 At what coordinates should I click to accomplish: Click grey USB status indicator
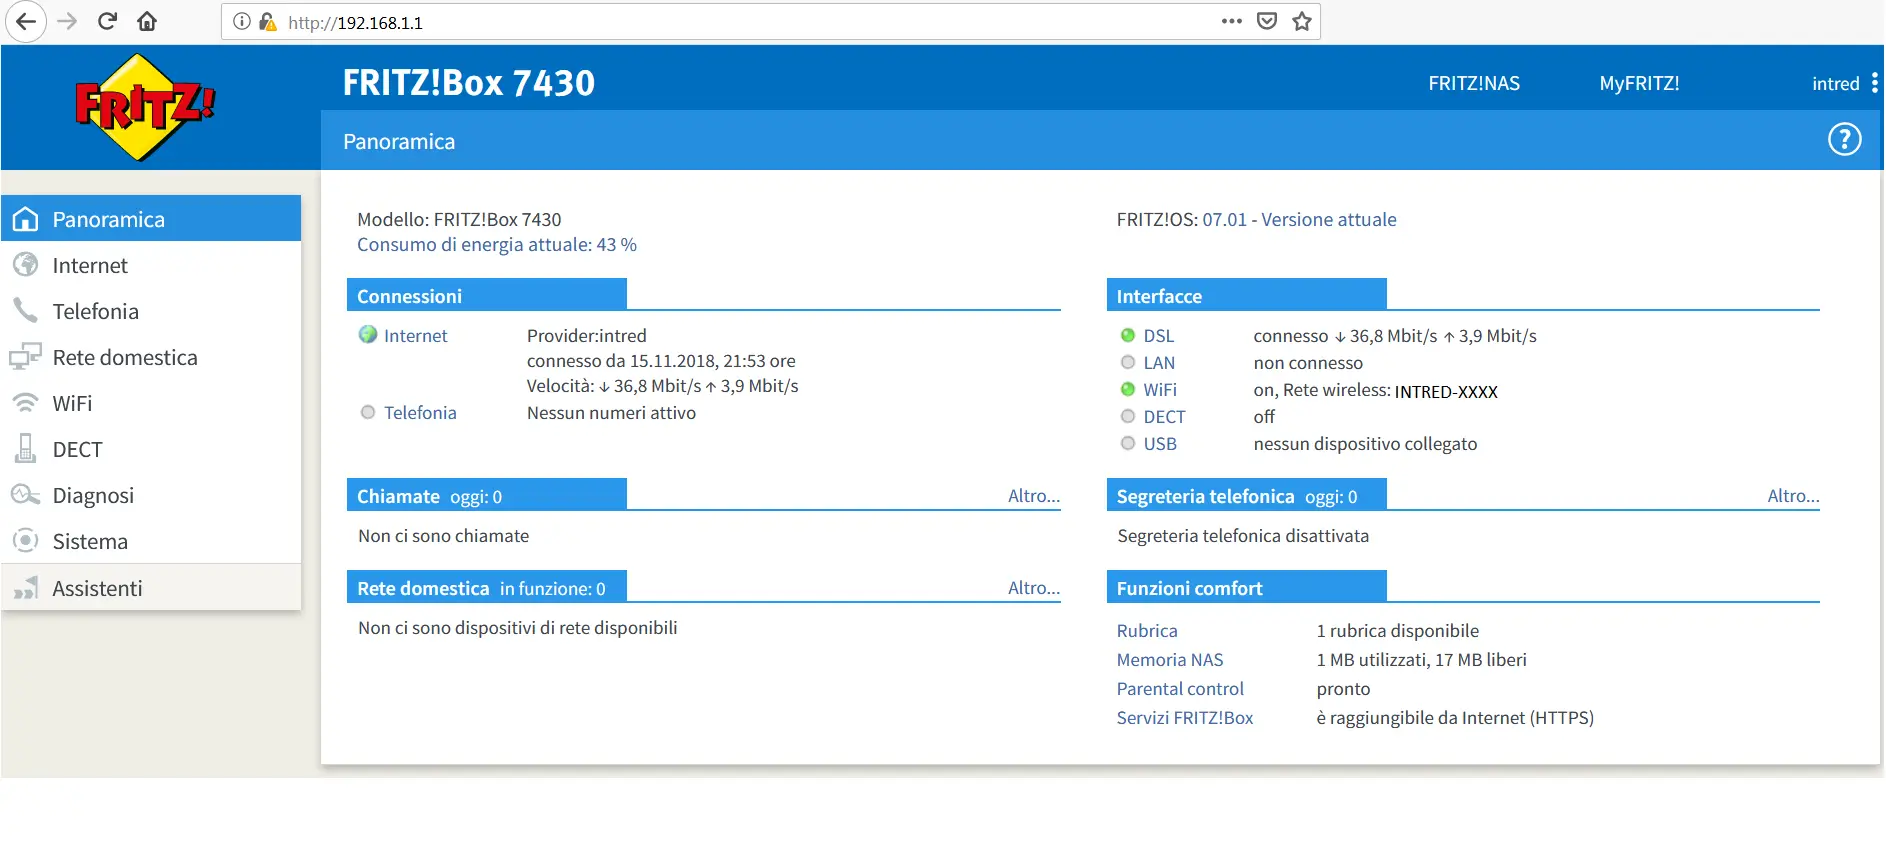1128,443
